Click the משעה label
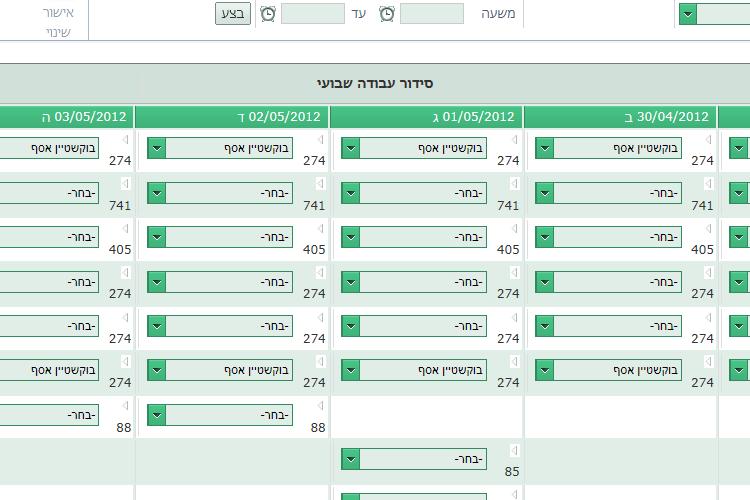This screenshot has height=500, width=750. click(x=498, y=14)
